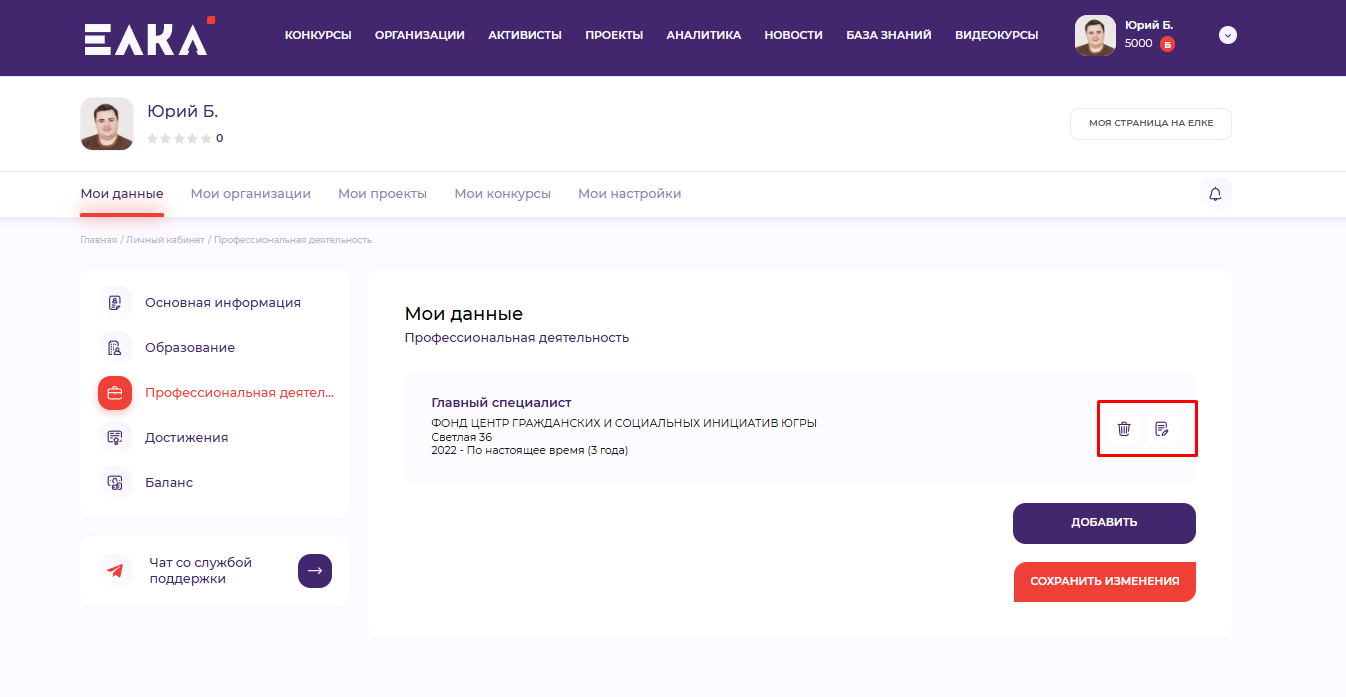Edit the Главный специалист job entry

point(1161,429)
